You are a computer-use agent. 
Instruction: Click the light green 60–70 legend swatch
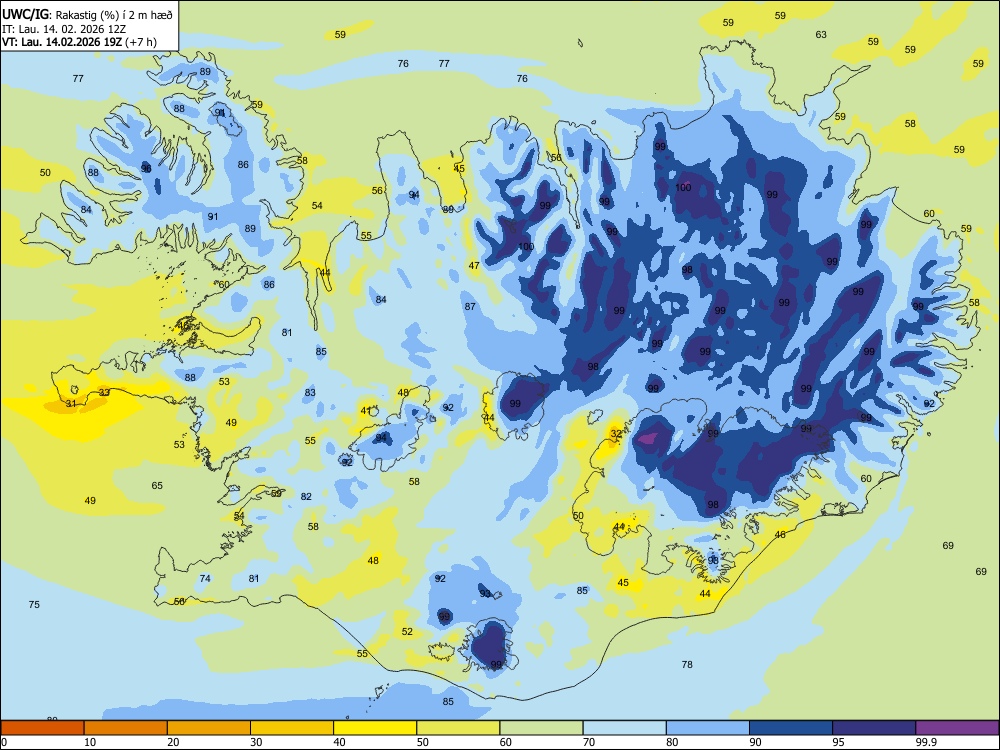point(541,728)
